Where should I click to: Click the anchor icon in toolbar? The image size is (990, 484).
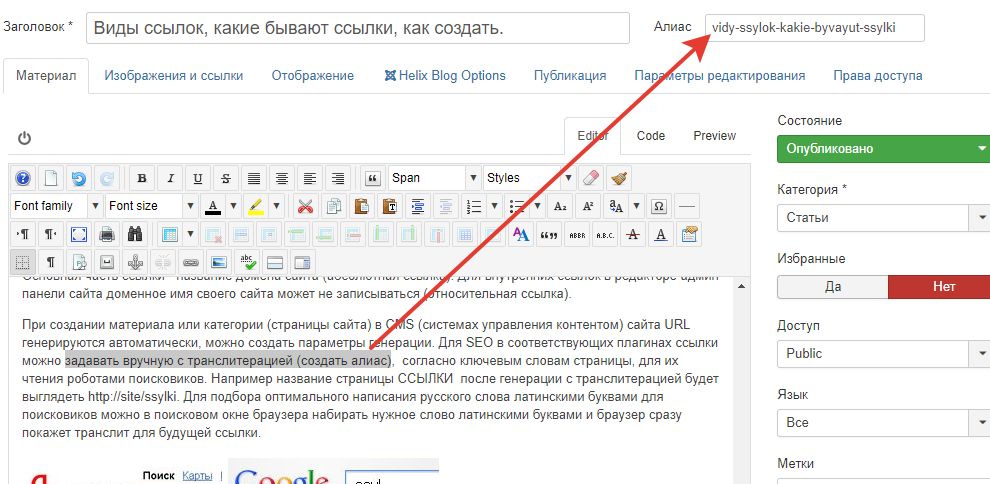134,262
